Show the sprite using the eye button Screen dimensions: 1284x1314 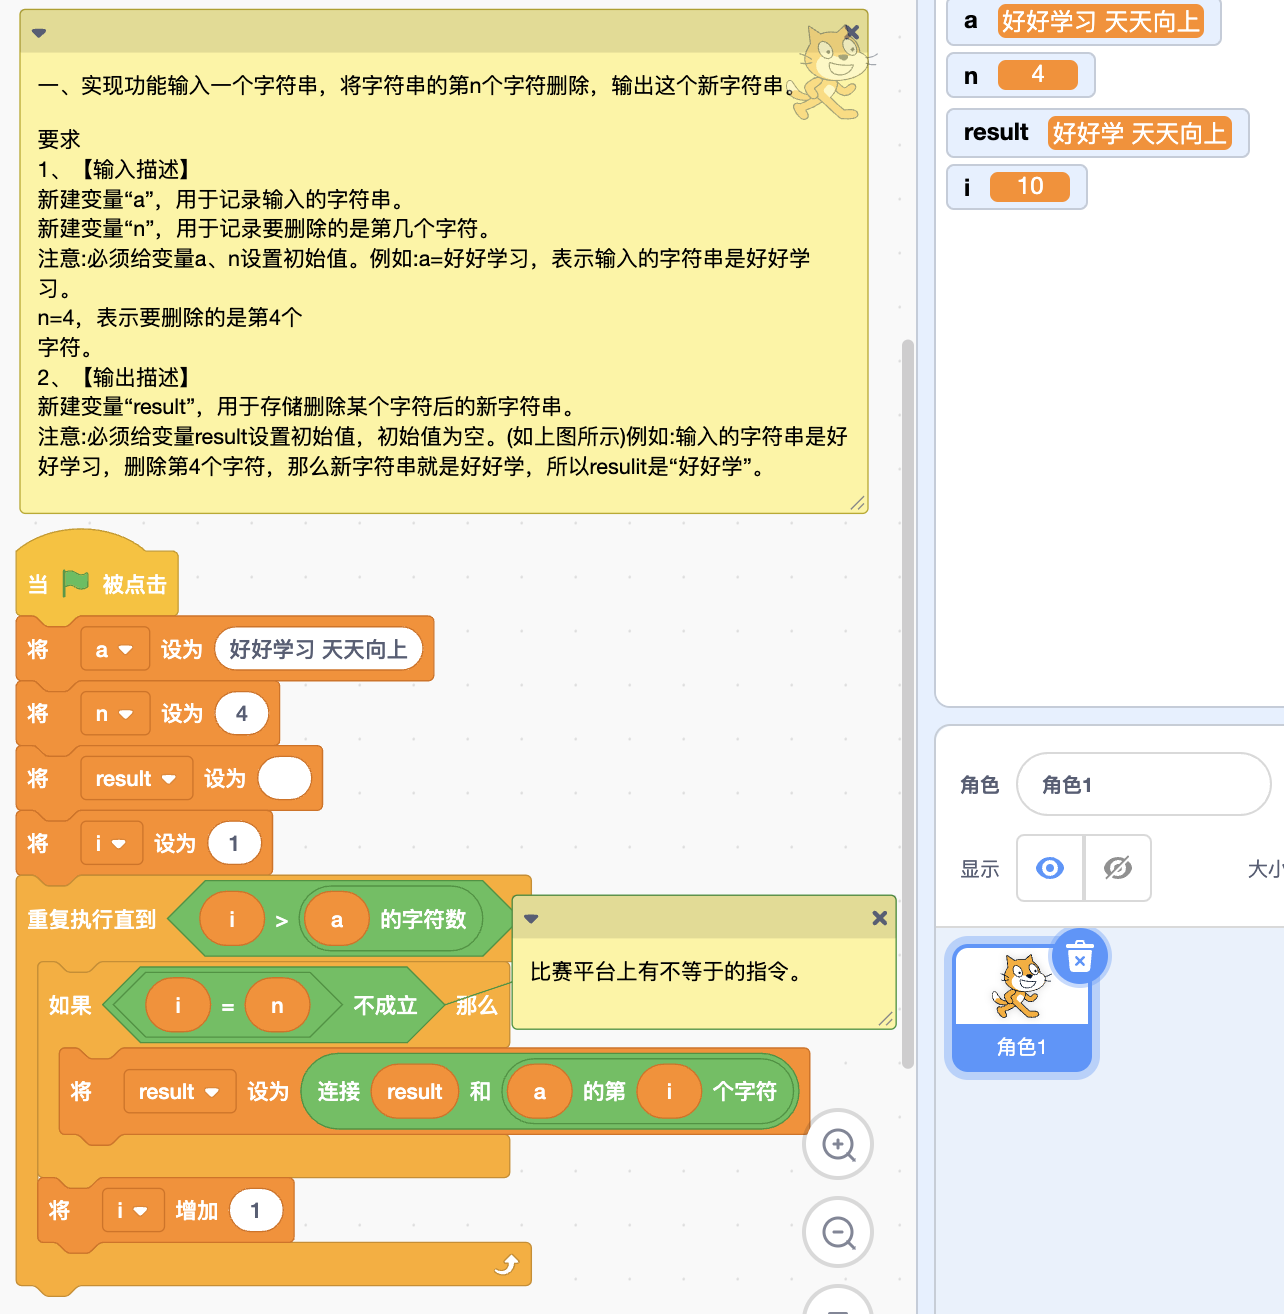pyautogui.click(x=1050, y=868)
